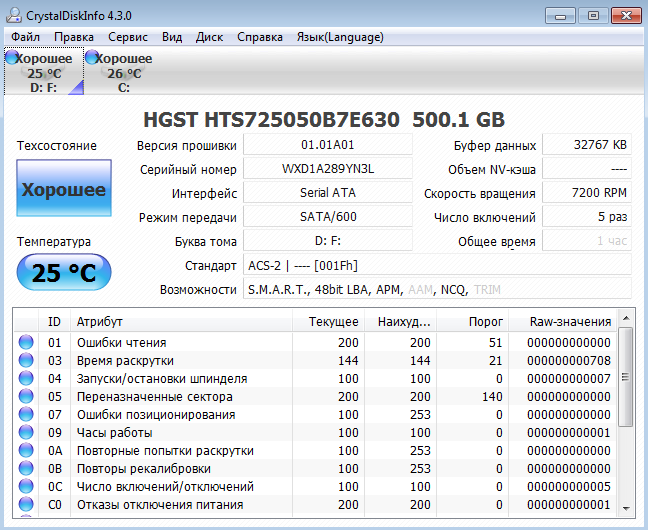Open the Язык(Language) menu
648x530 pixels.
tap(340, 37)
